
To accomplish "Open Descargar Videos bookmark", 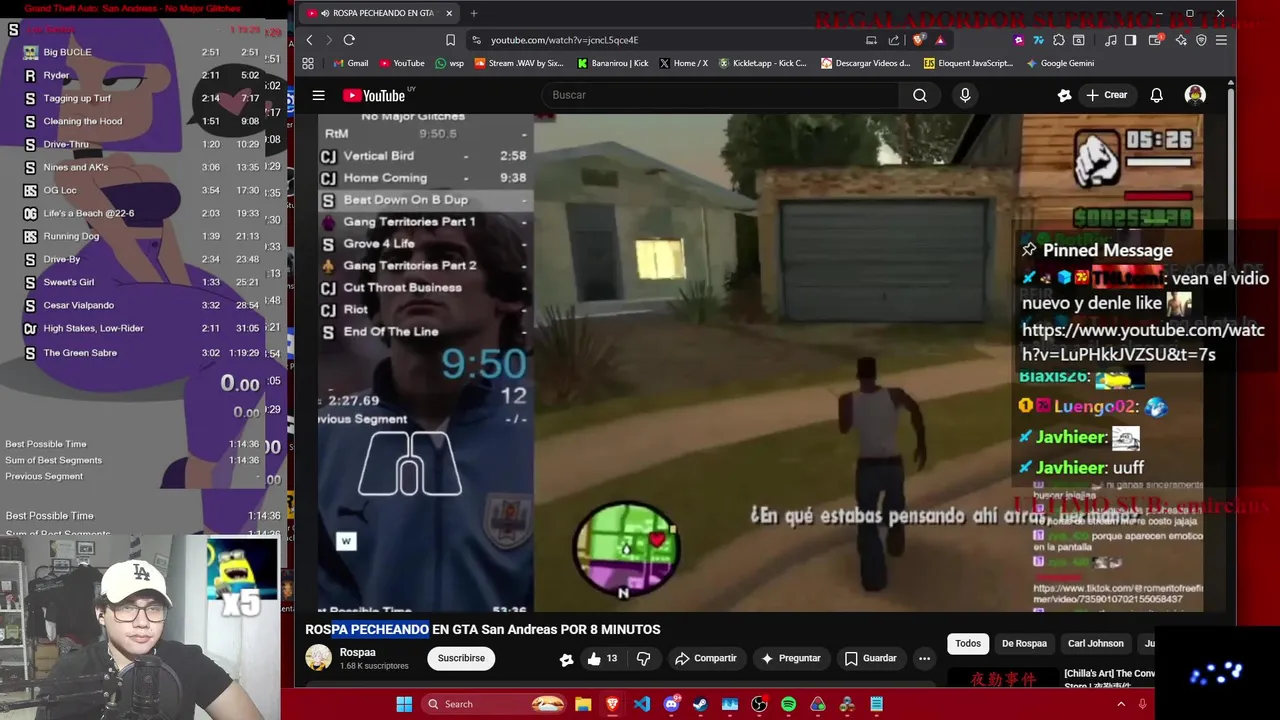I will tap(866, 63).
